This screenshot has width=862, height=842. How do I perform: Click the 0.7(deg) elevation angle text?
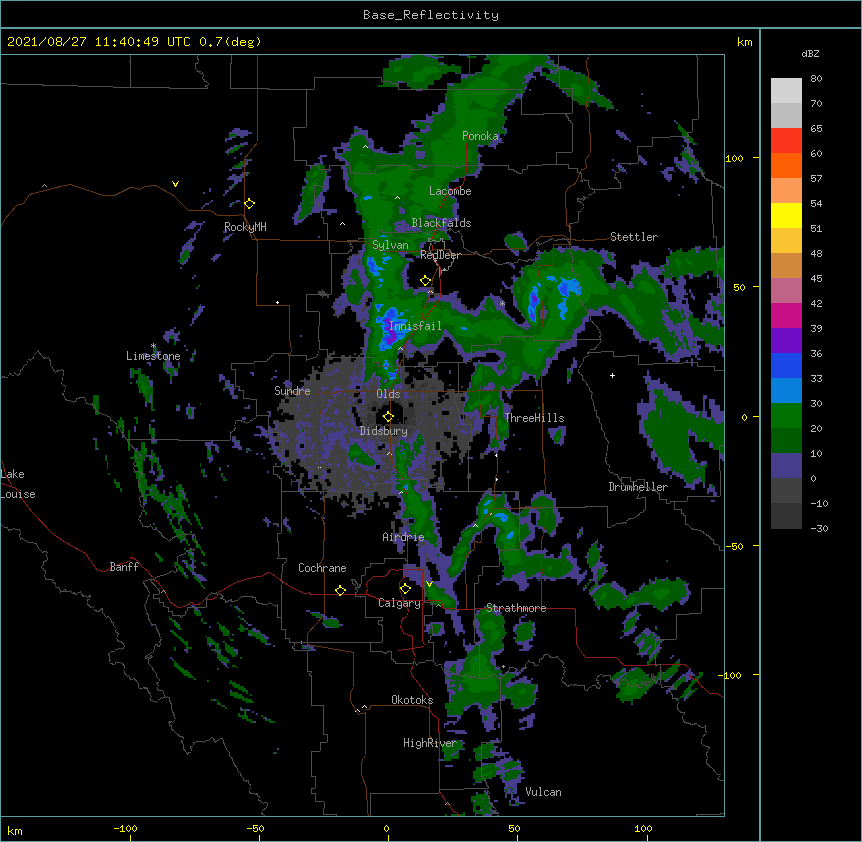230,42
